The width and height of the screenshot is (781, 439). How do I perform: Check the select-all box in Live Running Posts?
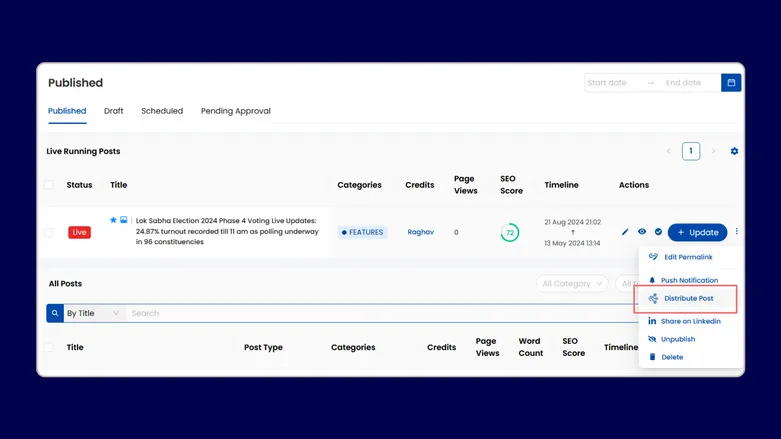coord(49,185)
